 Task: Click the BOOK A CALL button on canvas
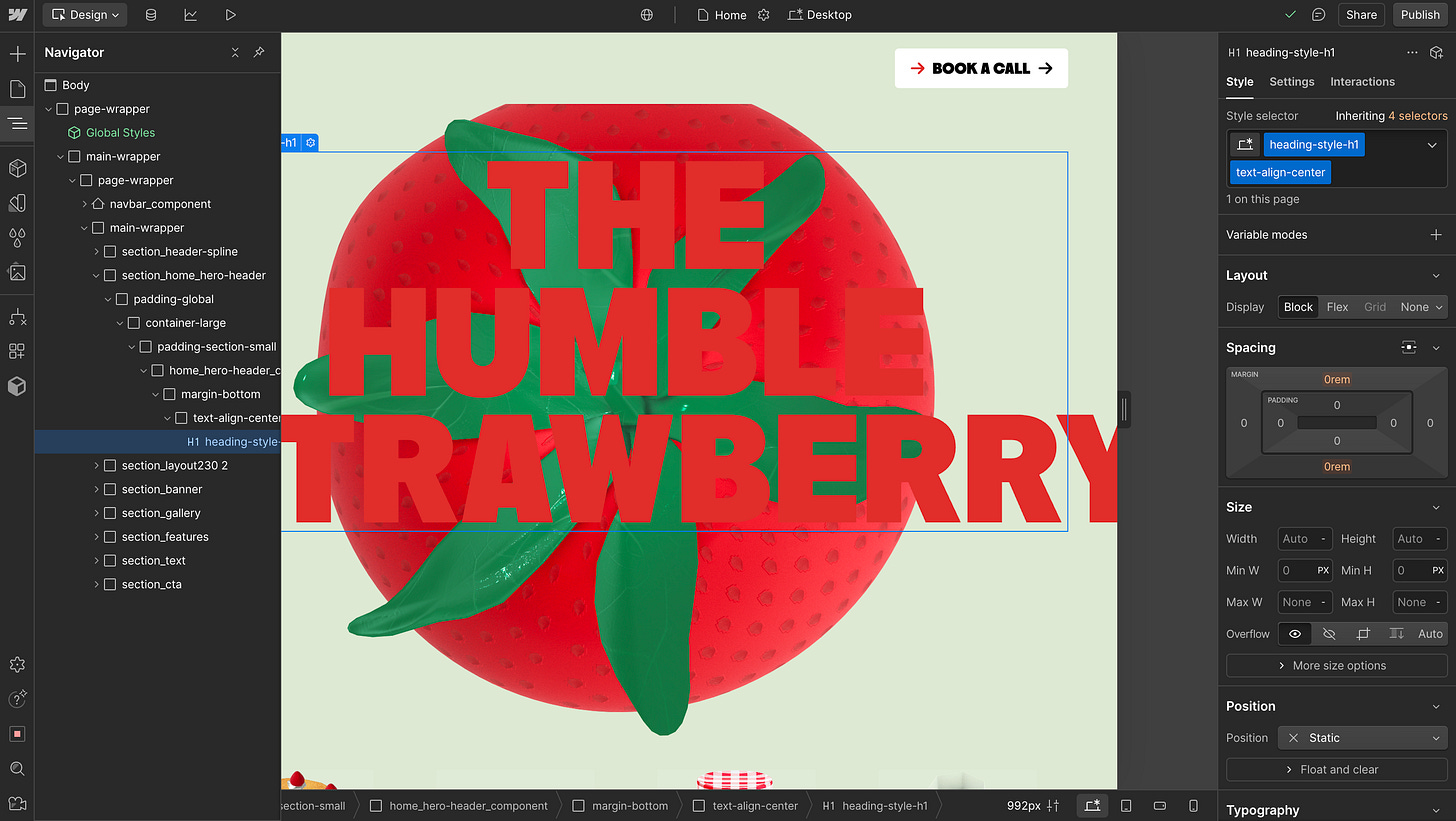pos(981,68)
